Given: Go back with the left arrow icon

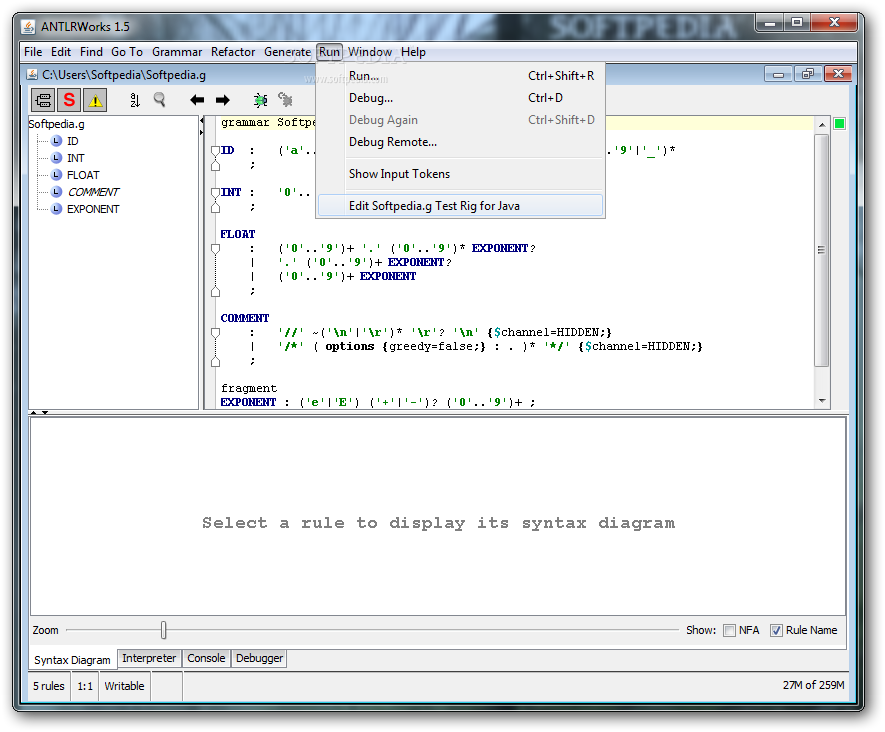Looking at the screenshot, I should point(197,99).
